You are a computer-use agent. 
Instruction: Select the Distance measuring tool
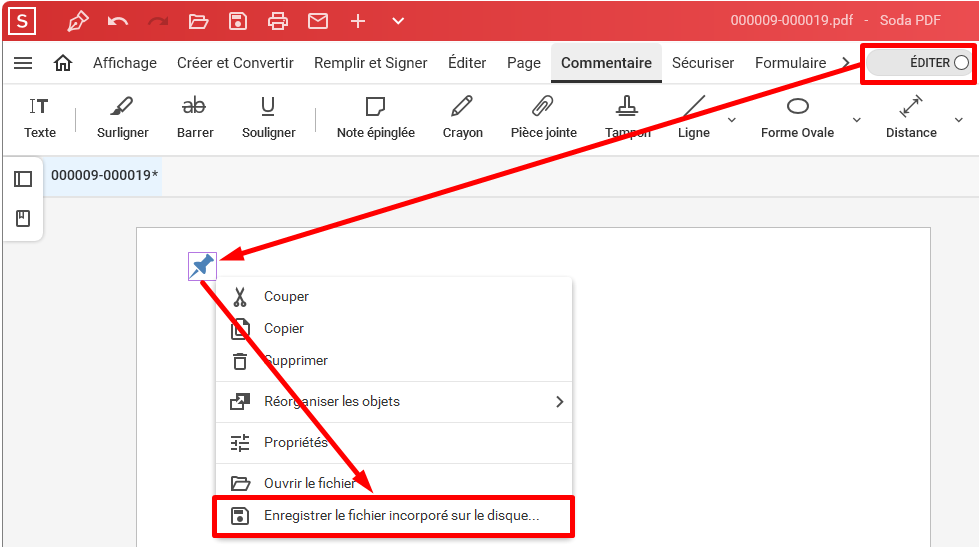(911, 117)
